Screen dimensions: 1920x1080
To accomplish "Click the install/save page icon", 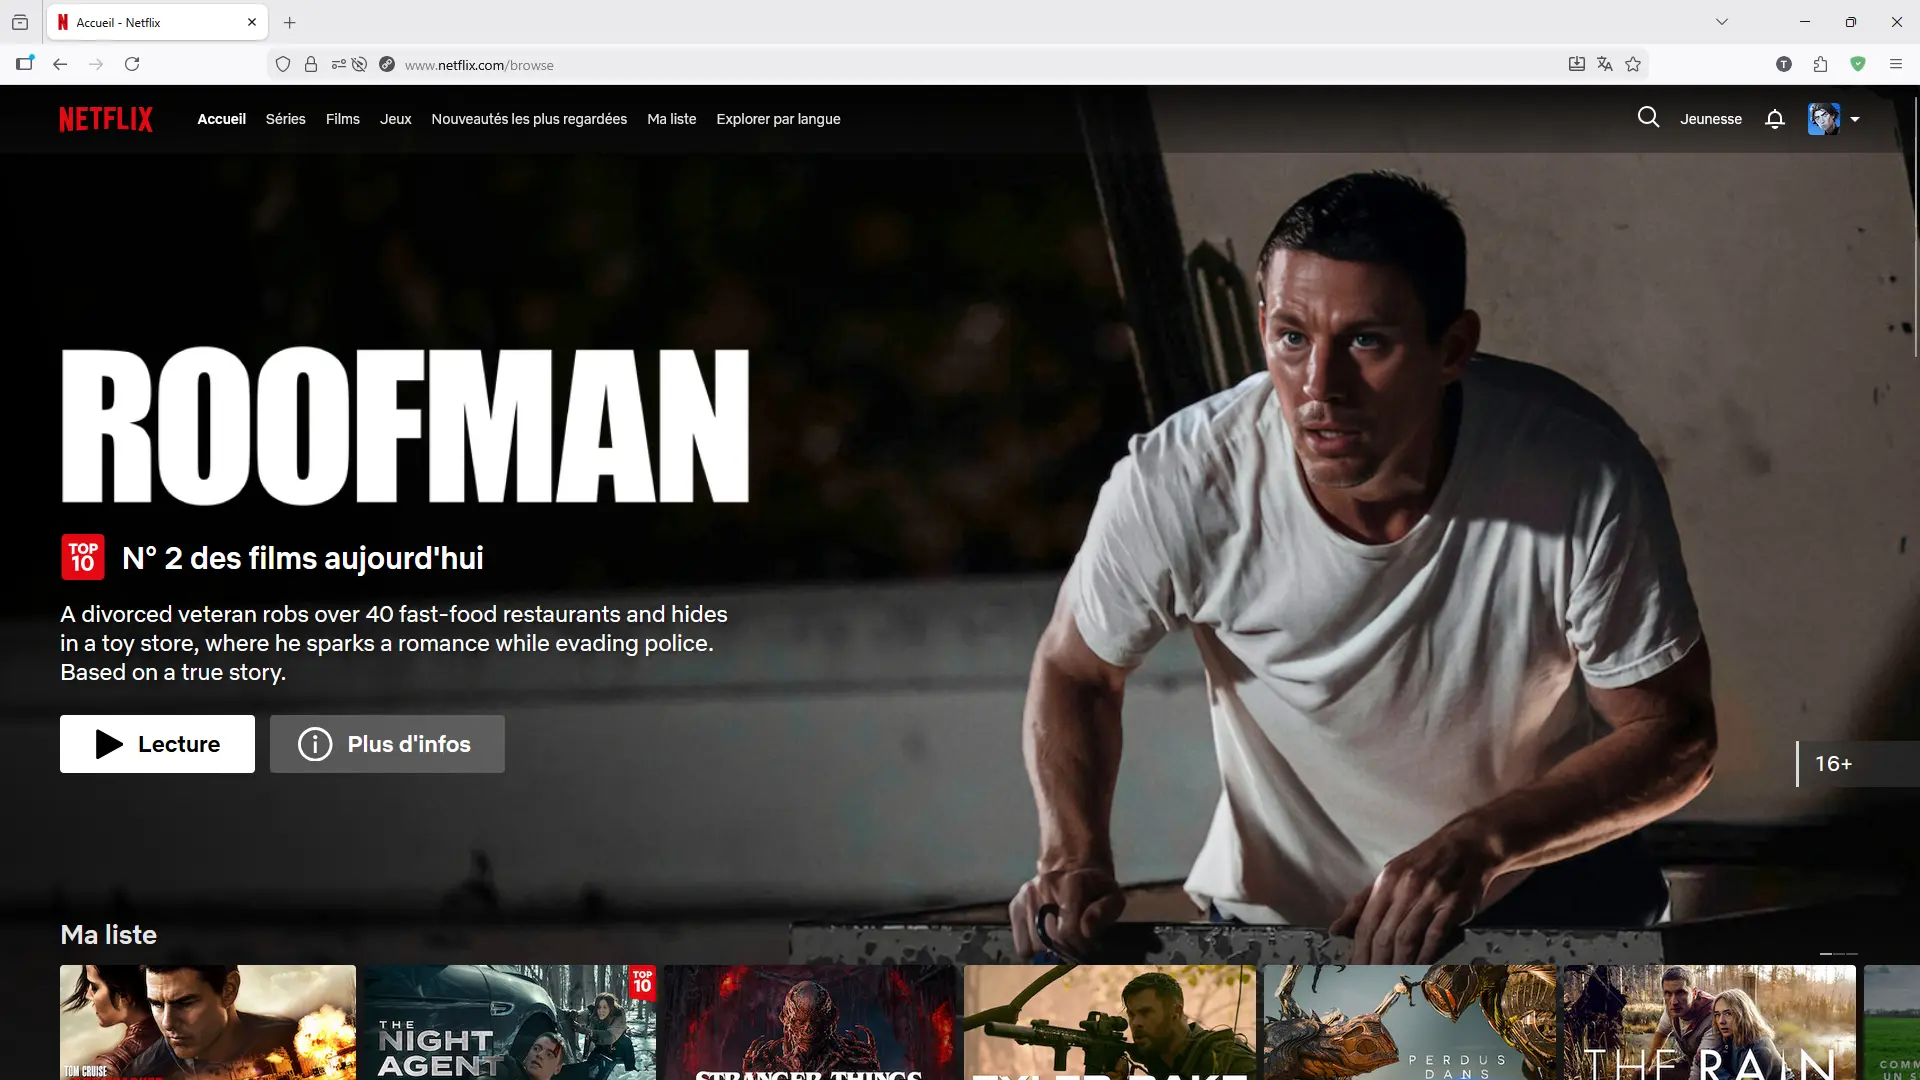I will click(x=1577, y=64).
